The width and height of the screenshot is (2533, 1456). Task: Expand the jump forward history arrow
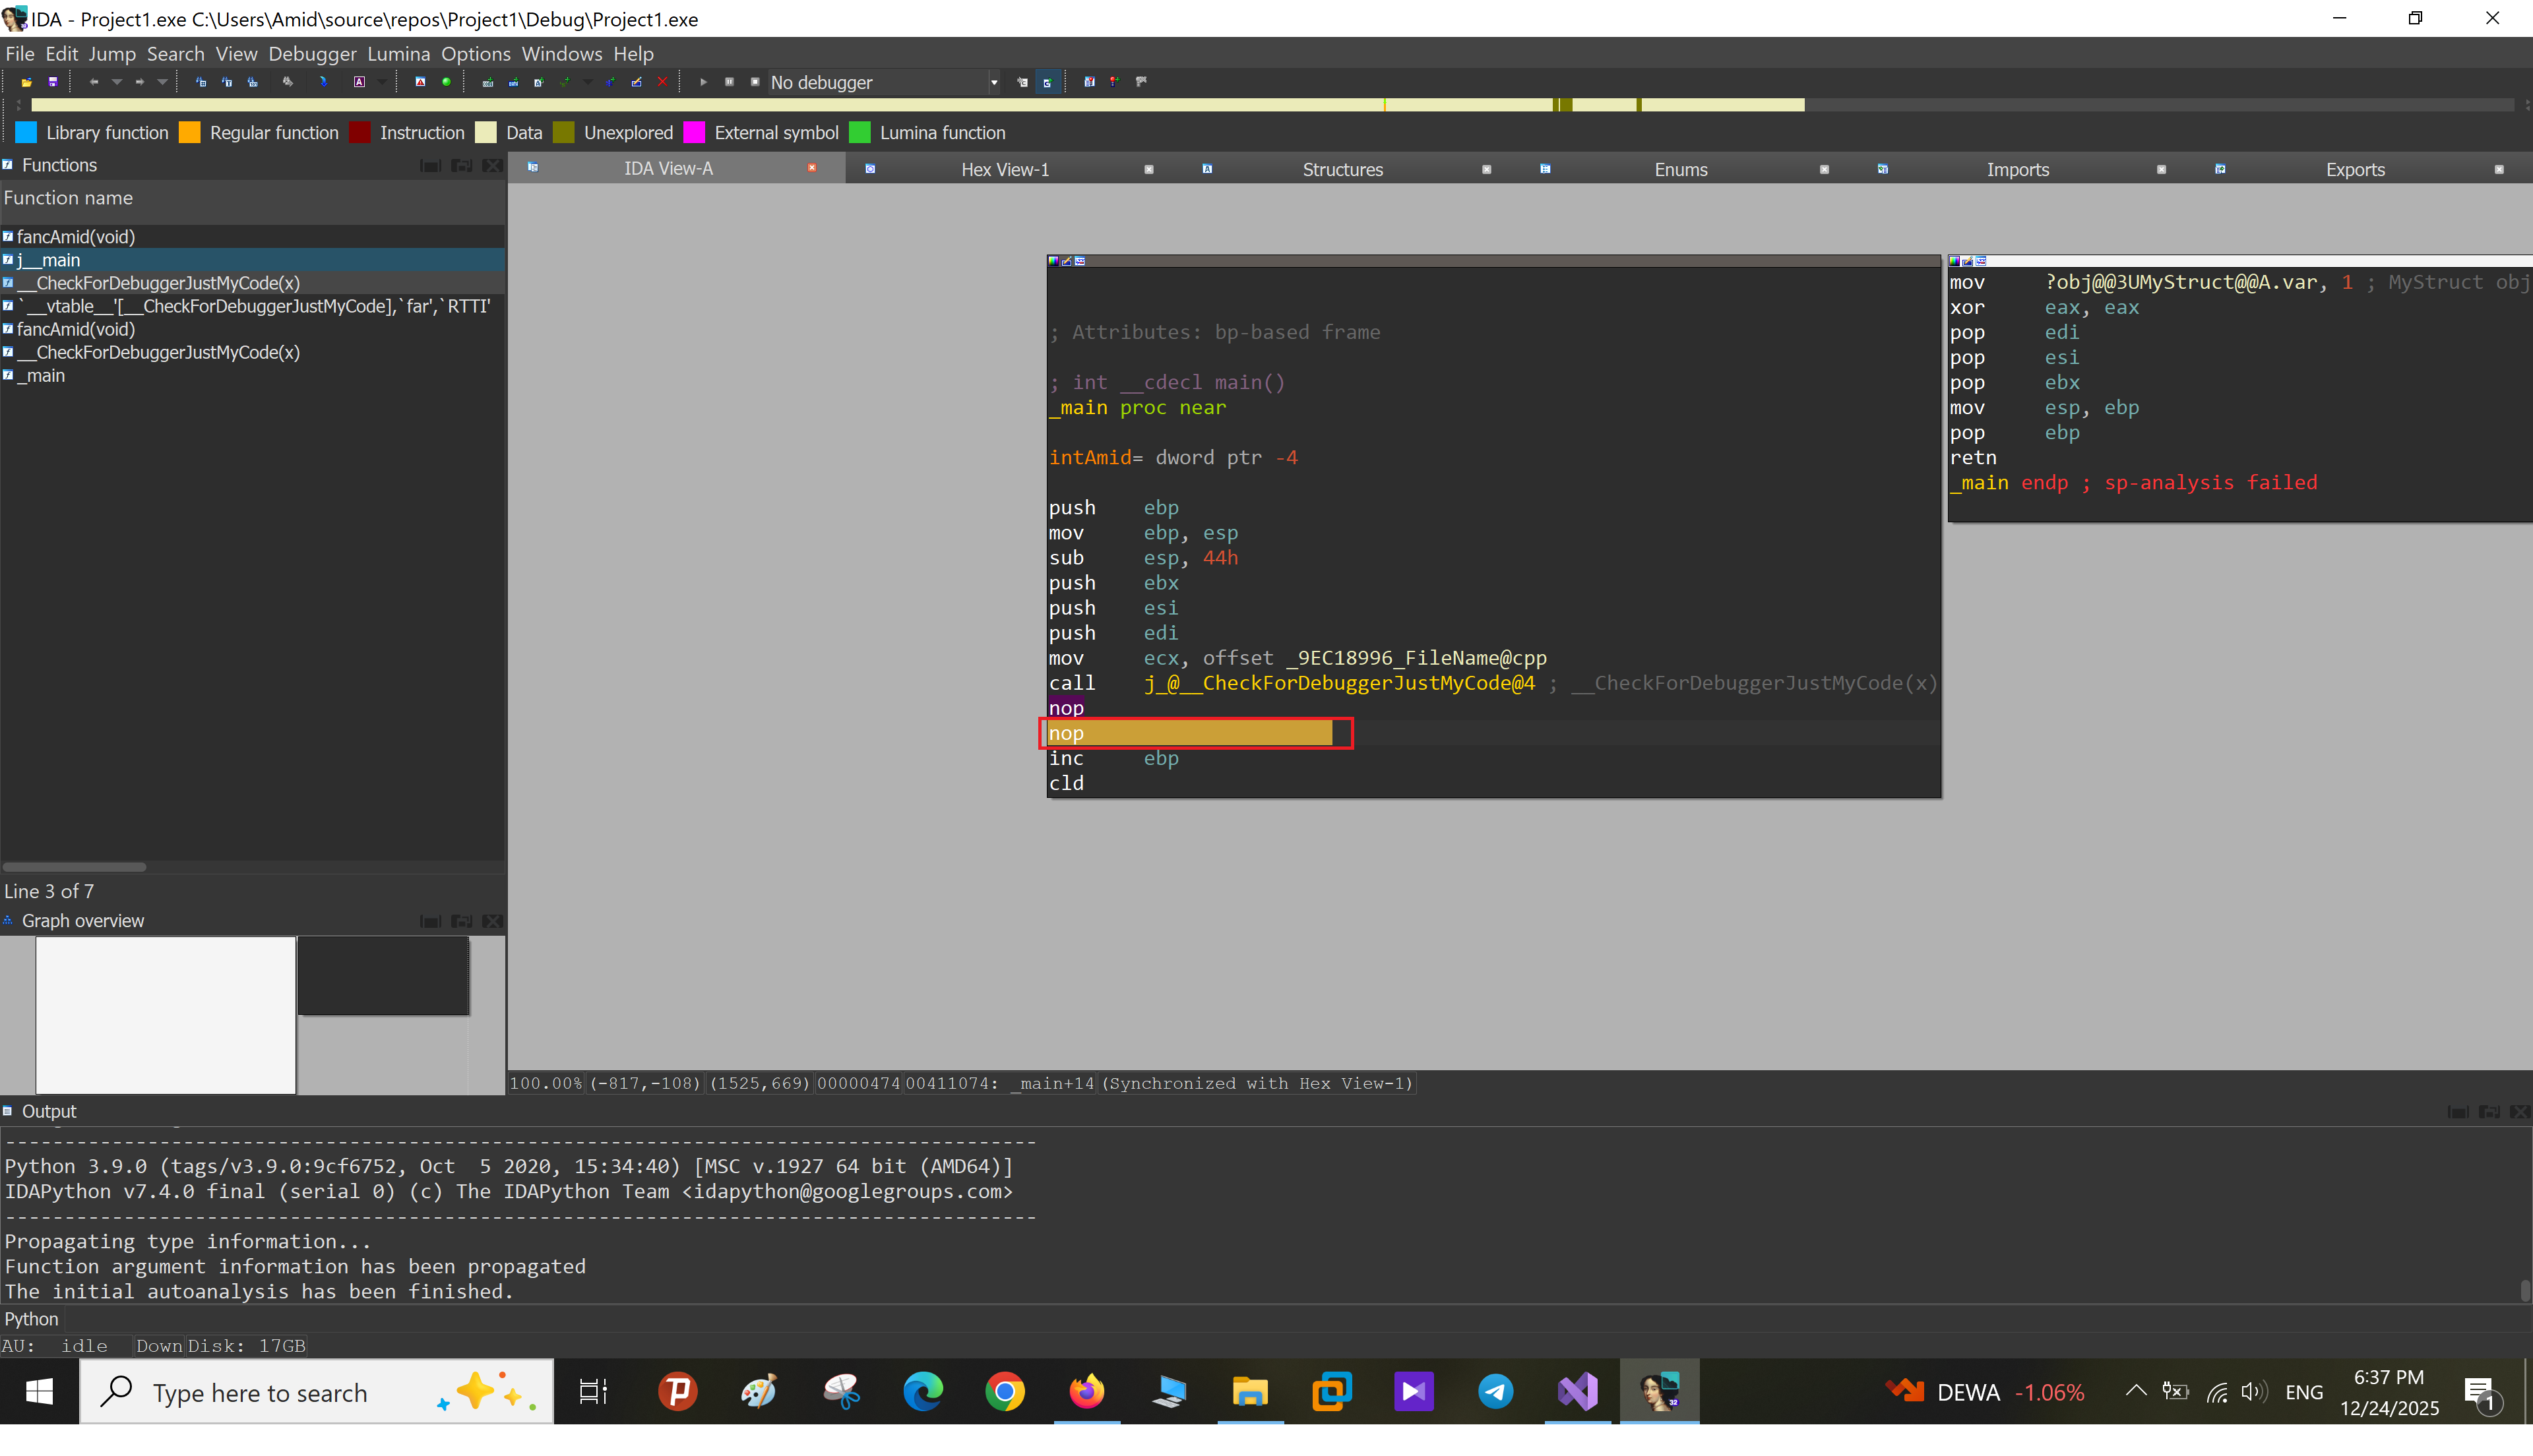[x=162, y=82]
